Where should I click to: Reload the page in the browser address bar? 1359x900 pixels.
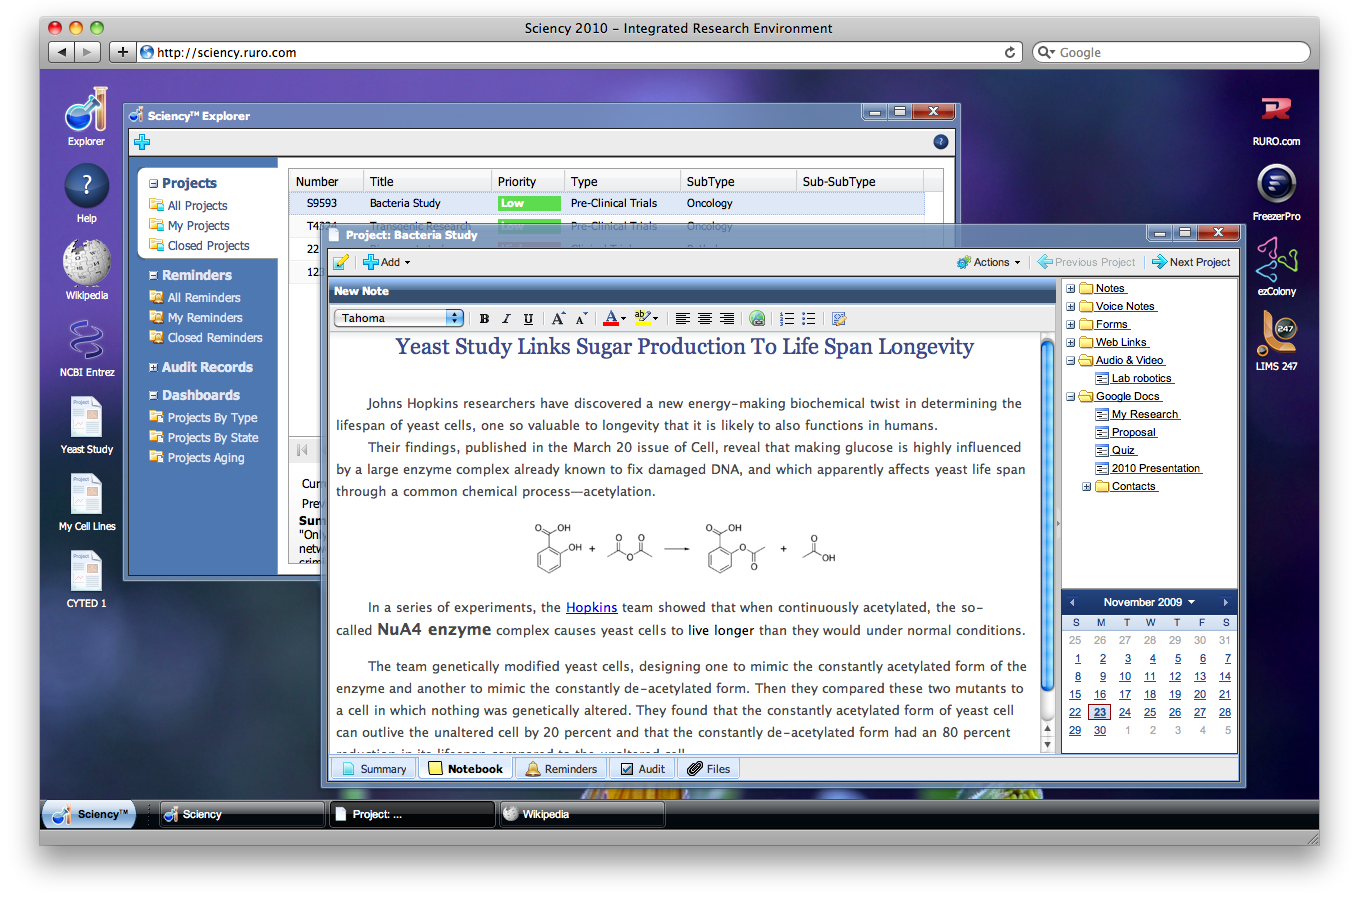[1010, 53]
